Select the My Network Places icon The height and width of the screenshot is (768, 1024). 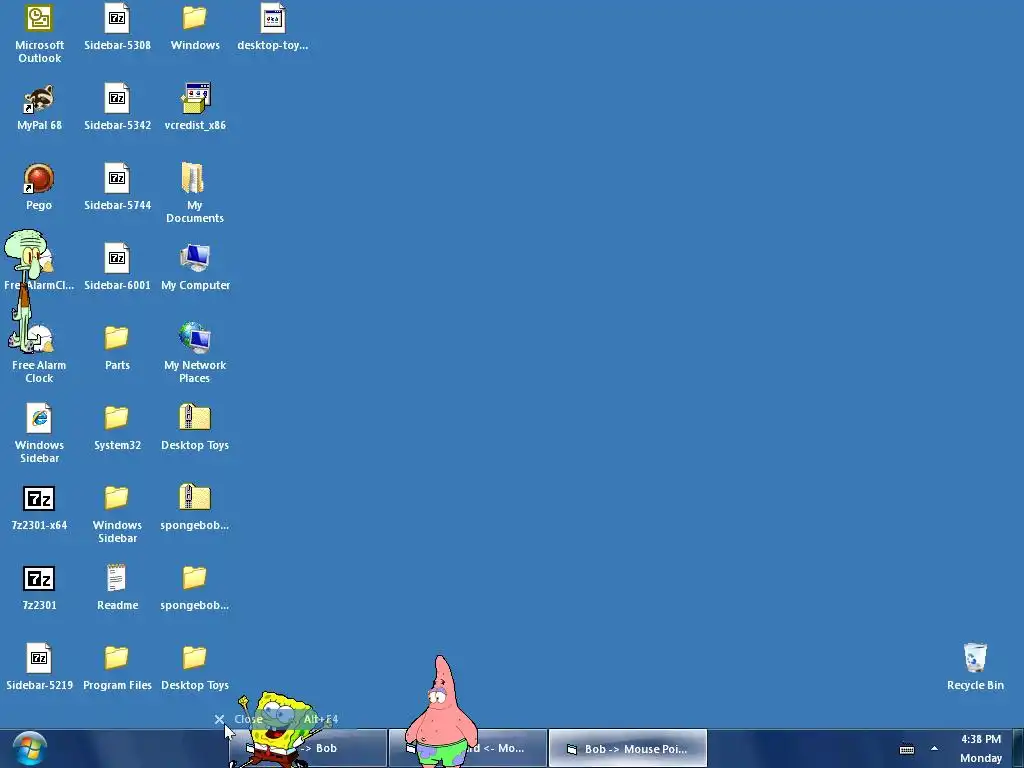point(195,338)
